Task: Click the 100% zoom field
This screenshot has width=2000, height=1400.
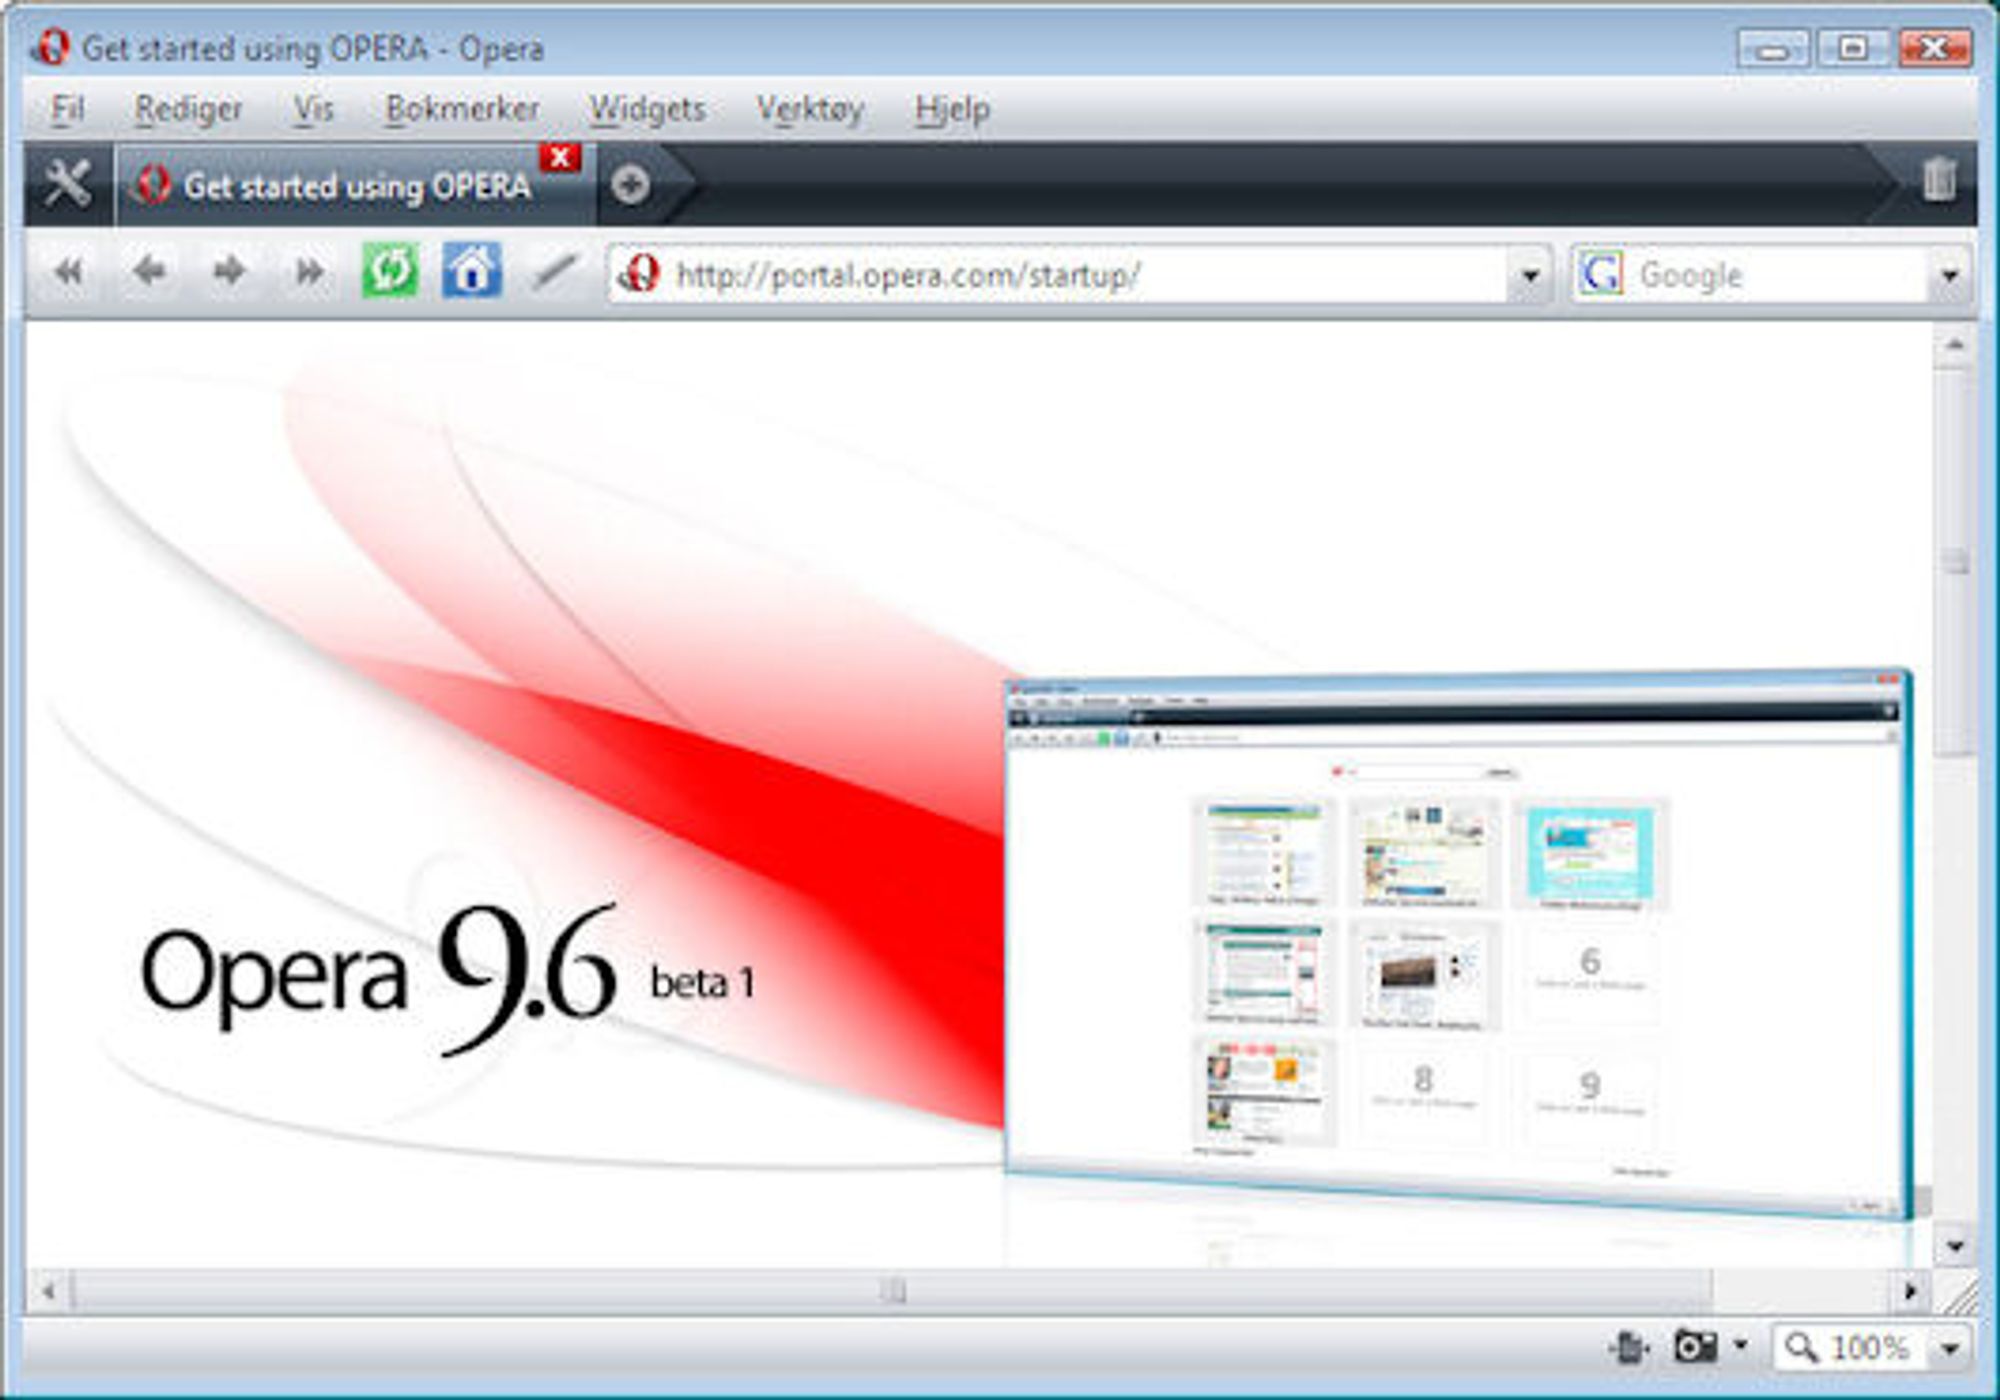Action: (1852, 1347)
